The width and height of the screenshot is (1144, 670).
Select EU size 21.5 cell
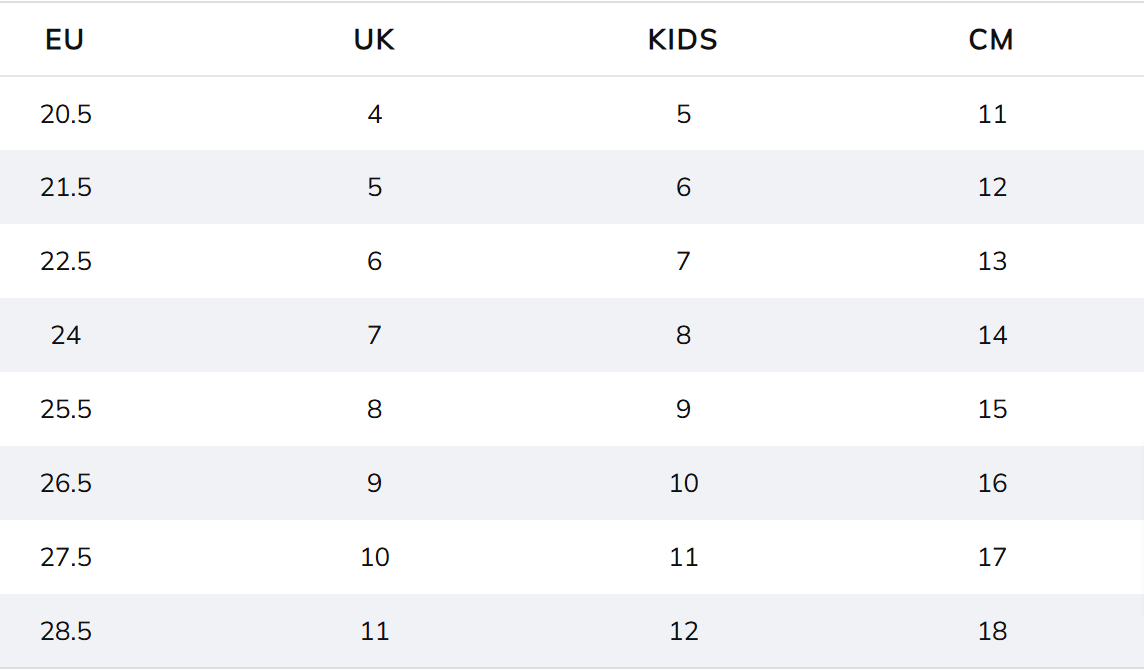click(66, 188)
